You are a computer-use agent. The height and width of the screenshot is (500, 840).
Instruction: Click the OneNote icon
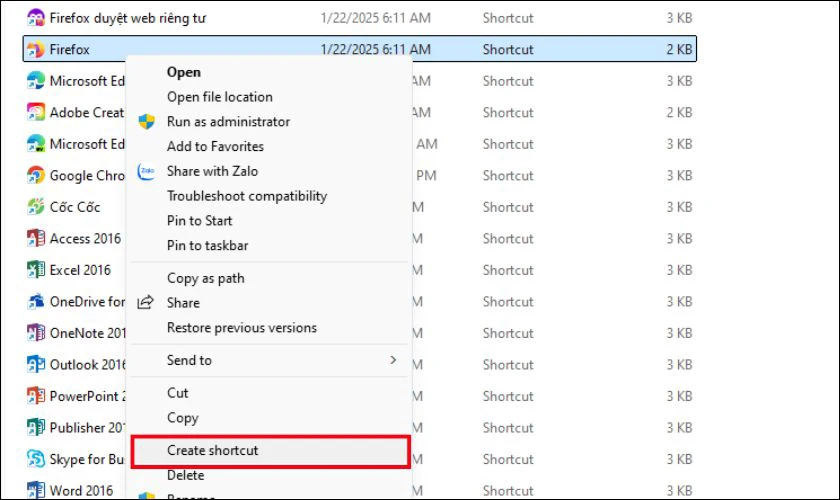tap(36, 333)
